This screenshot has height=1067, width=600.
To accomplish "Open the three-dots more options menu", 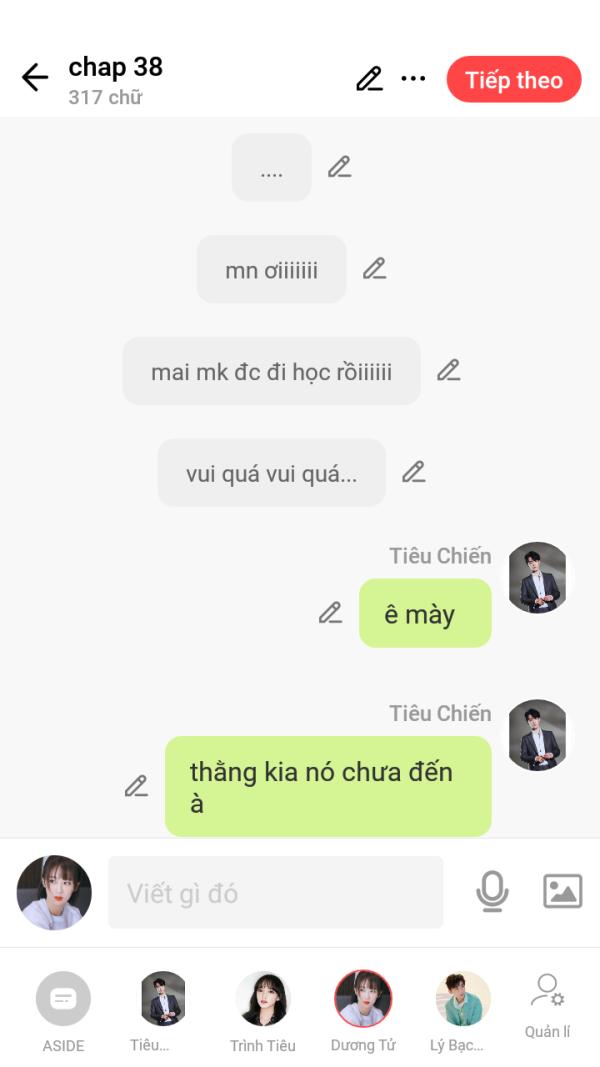I will coord(413,78).
